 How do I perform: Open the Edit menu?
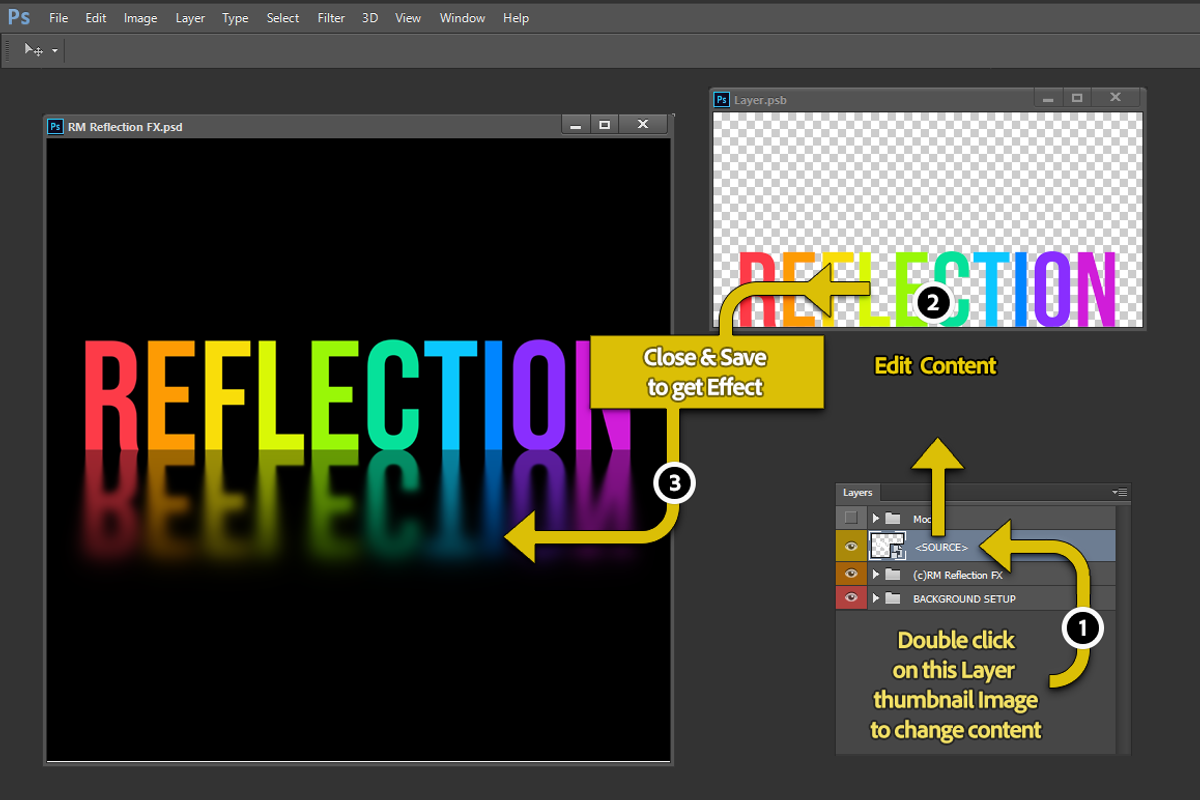(x=96, y=18)
